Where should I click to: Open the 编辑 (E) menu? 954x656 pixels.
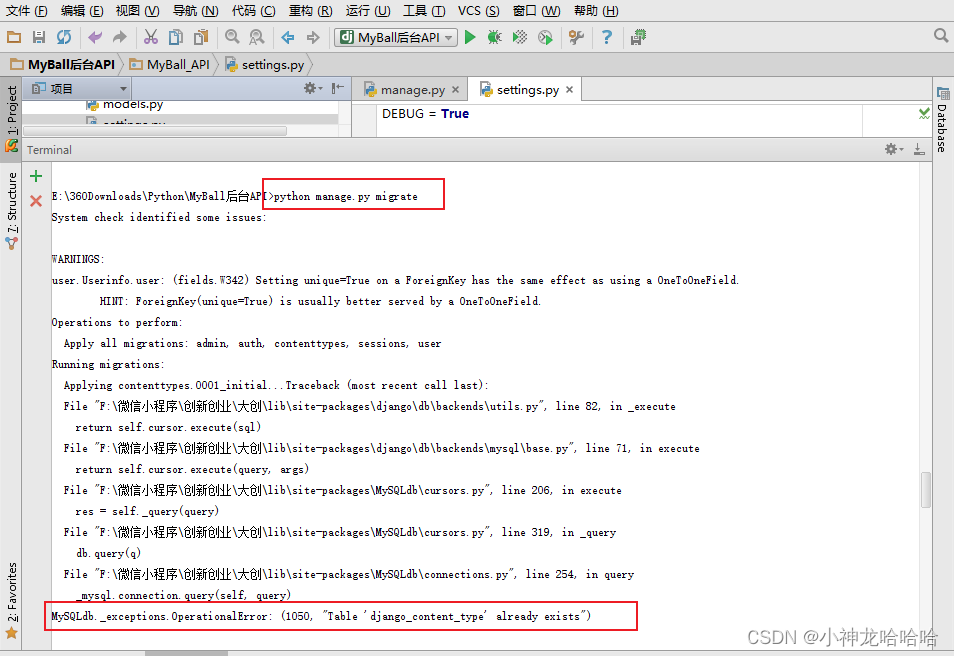coord(82,10)
